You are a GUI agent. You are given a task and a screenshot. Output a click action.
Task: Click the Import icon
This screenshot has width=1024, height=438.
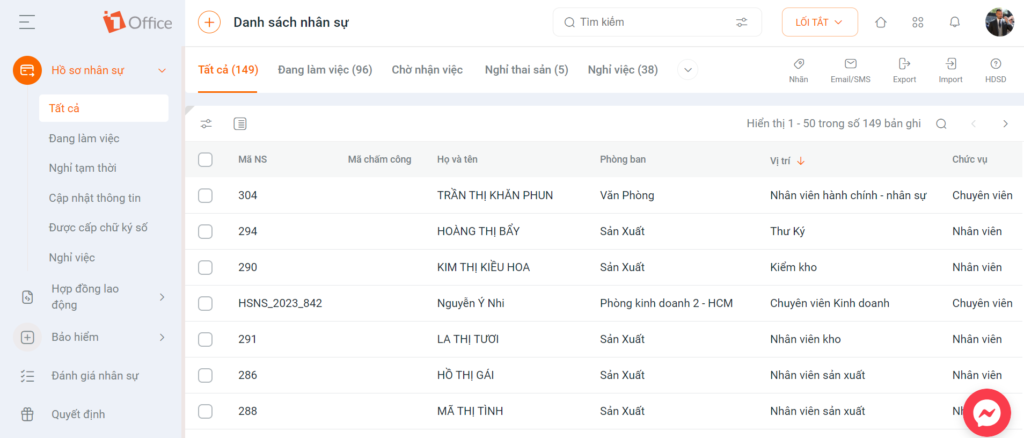951,70
